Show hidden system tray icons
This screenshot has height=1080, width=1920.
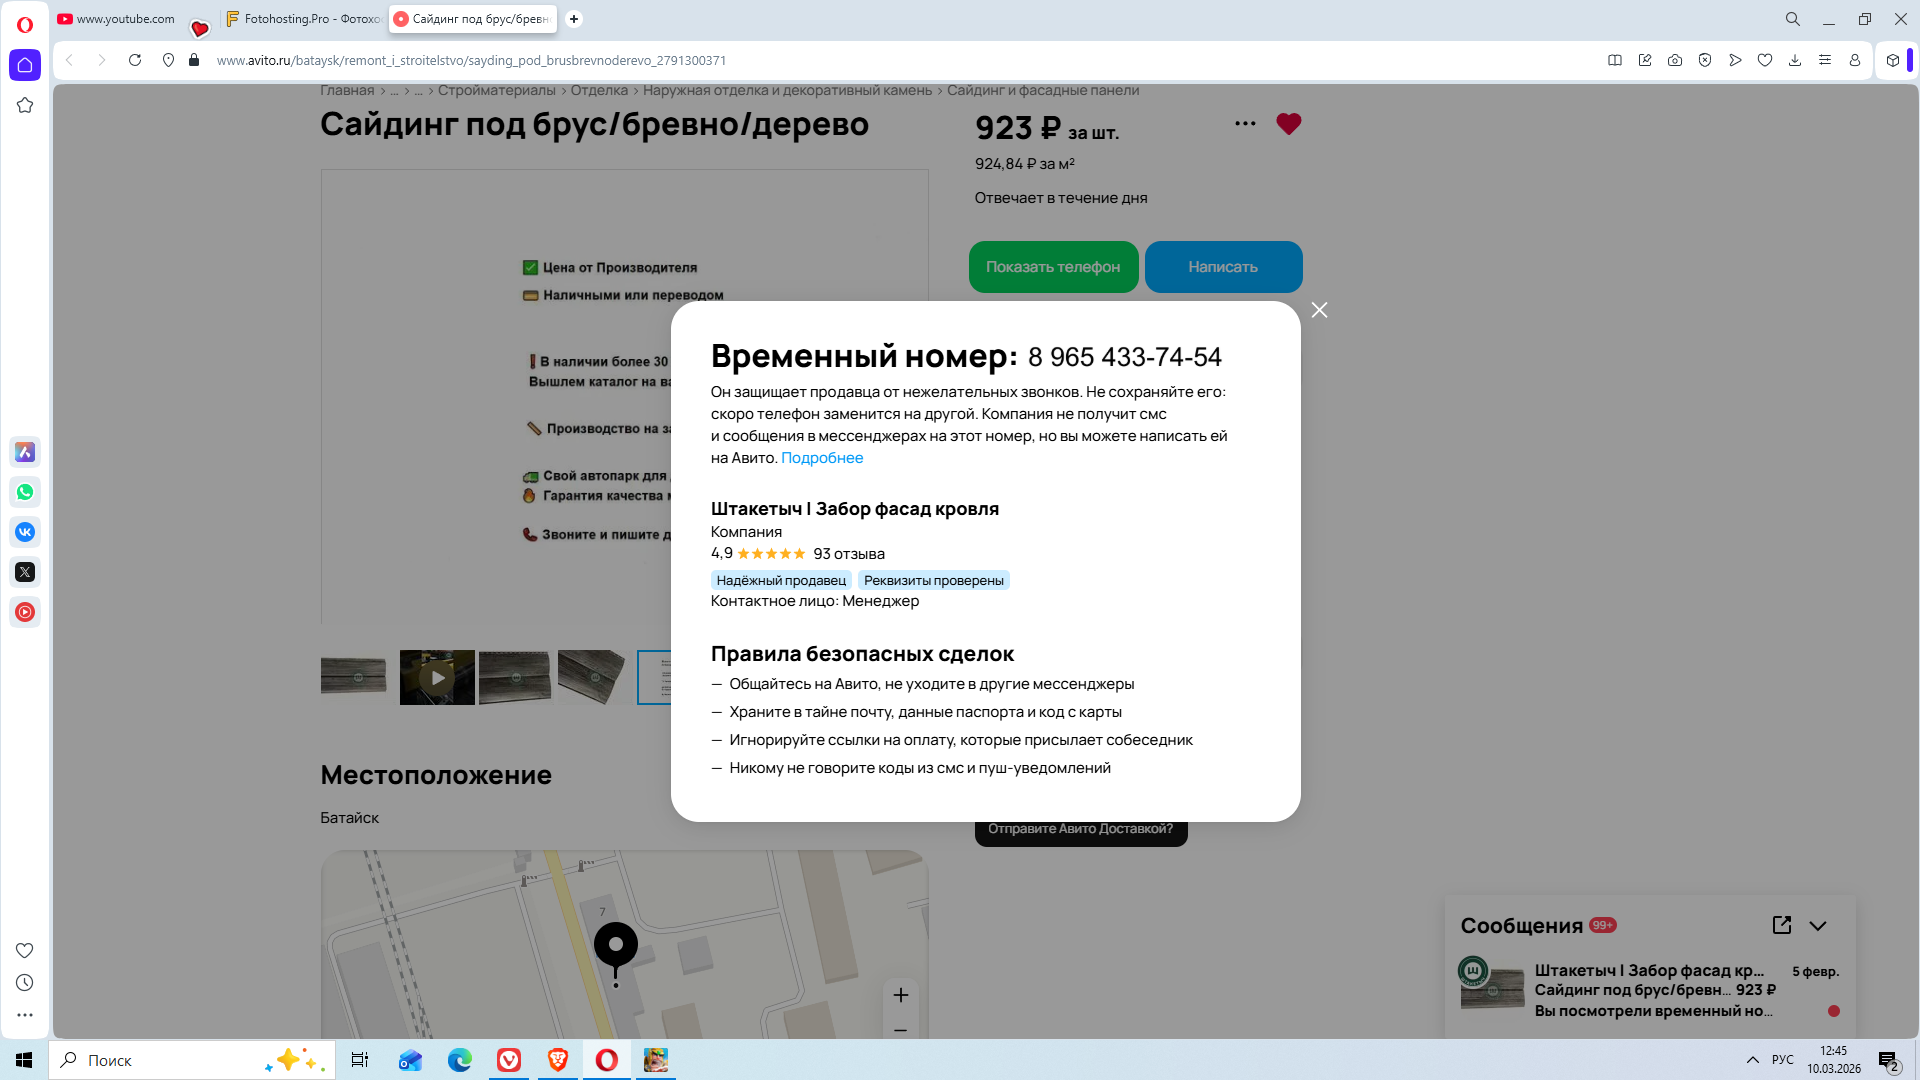tap(1753, 1060)
